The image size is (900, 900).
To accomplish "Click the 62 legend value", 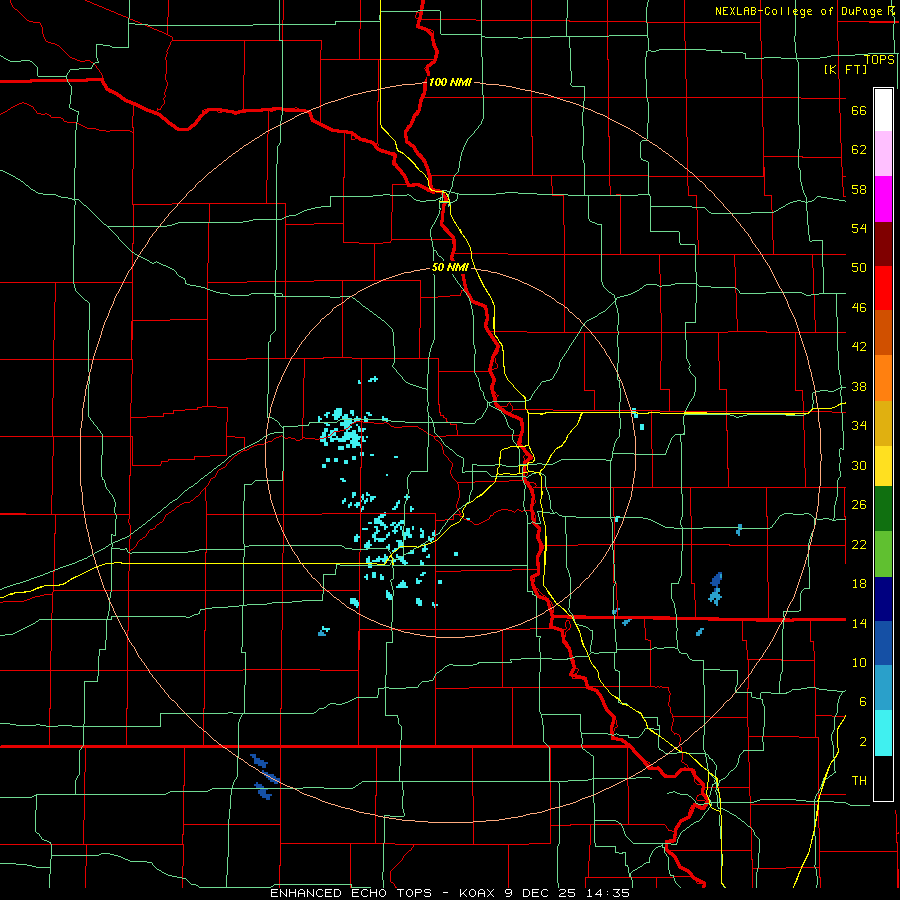I will pos(859,149).
